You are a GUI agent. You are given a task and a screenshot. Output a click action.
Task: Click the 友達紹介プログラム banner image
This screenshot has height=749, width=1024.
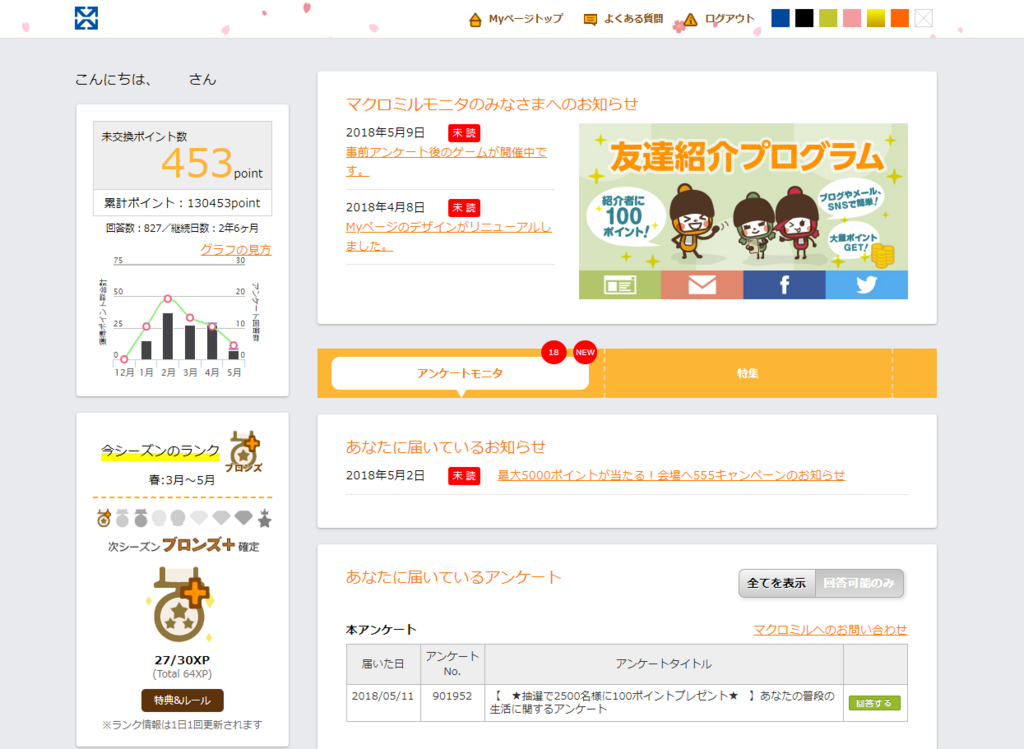point(743,197)
